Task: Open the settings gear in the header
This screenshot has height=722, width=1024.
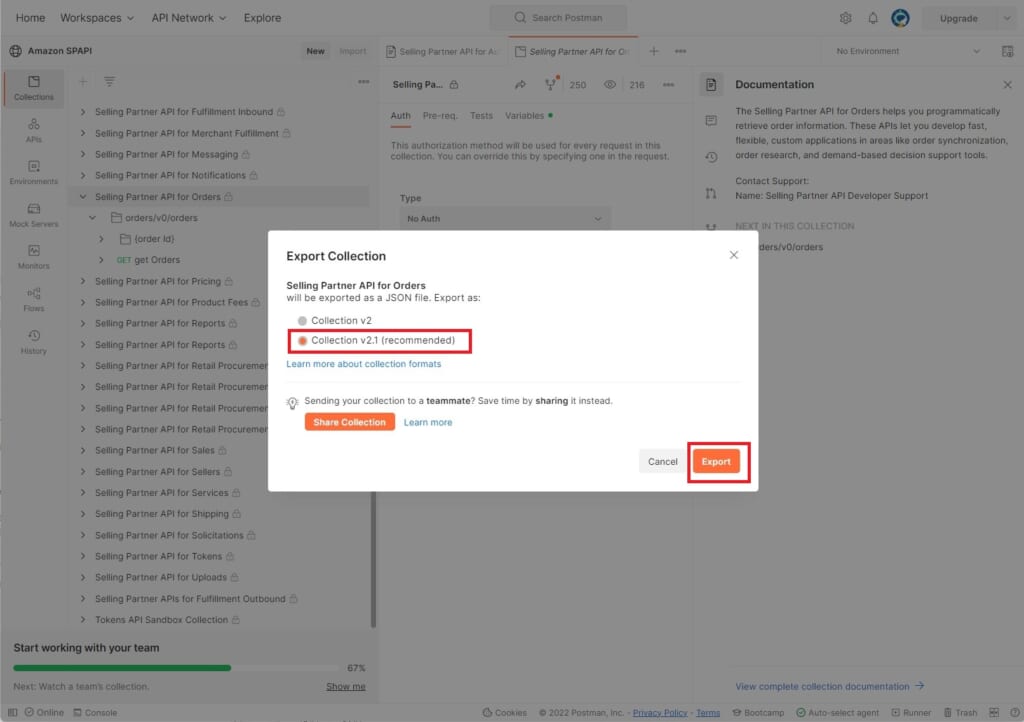Action: [x=846, y=18]
